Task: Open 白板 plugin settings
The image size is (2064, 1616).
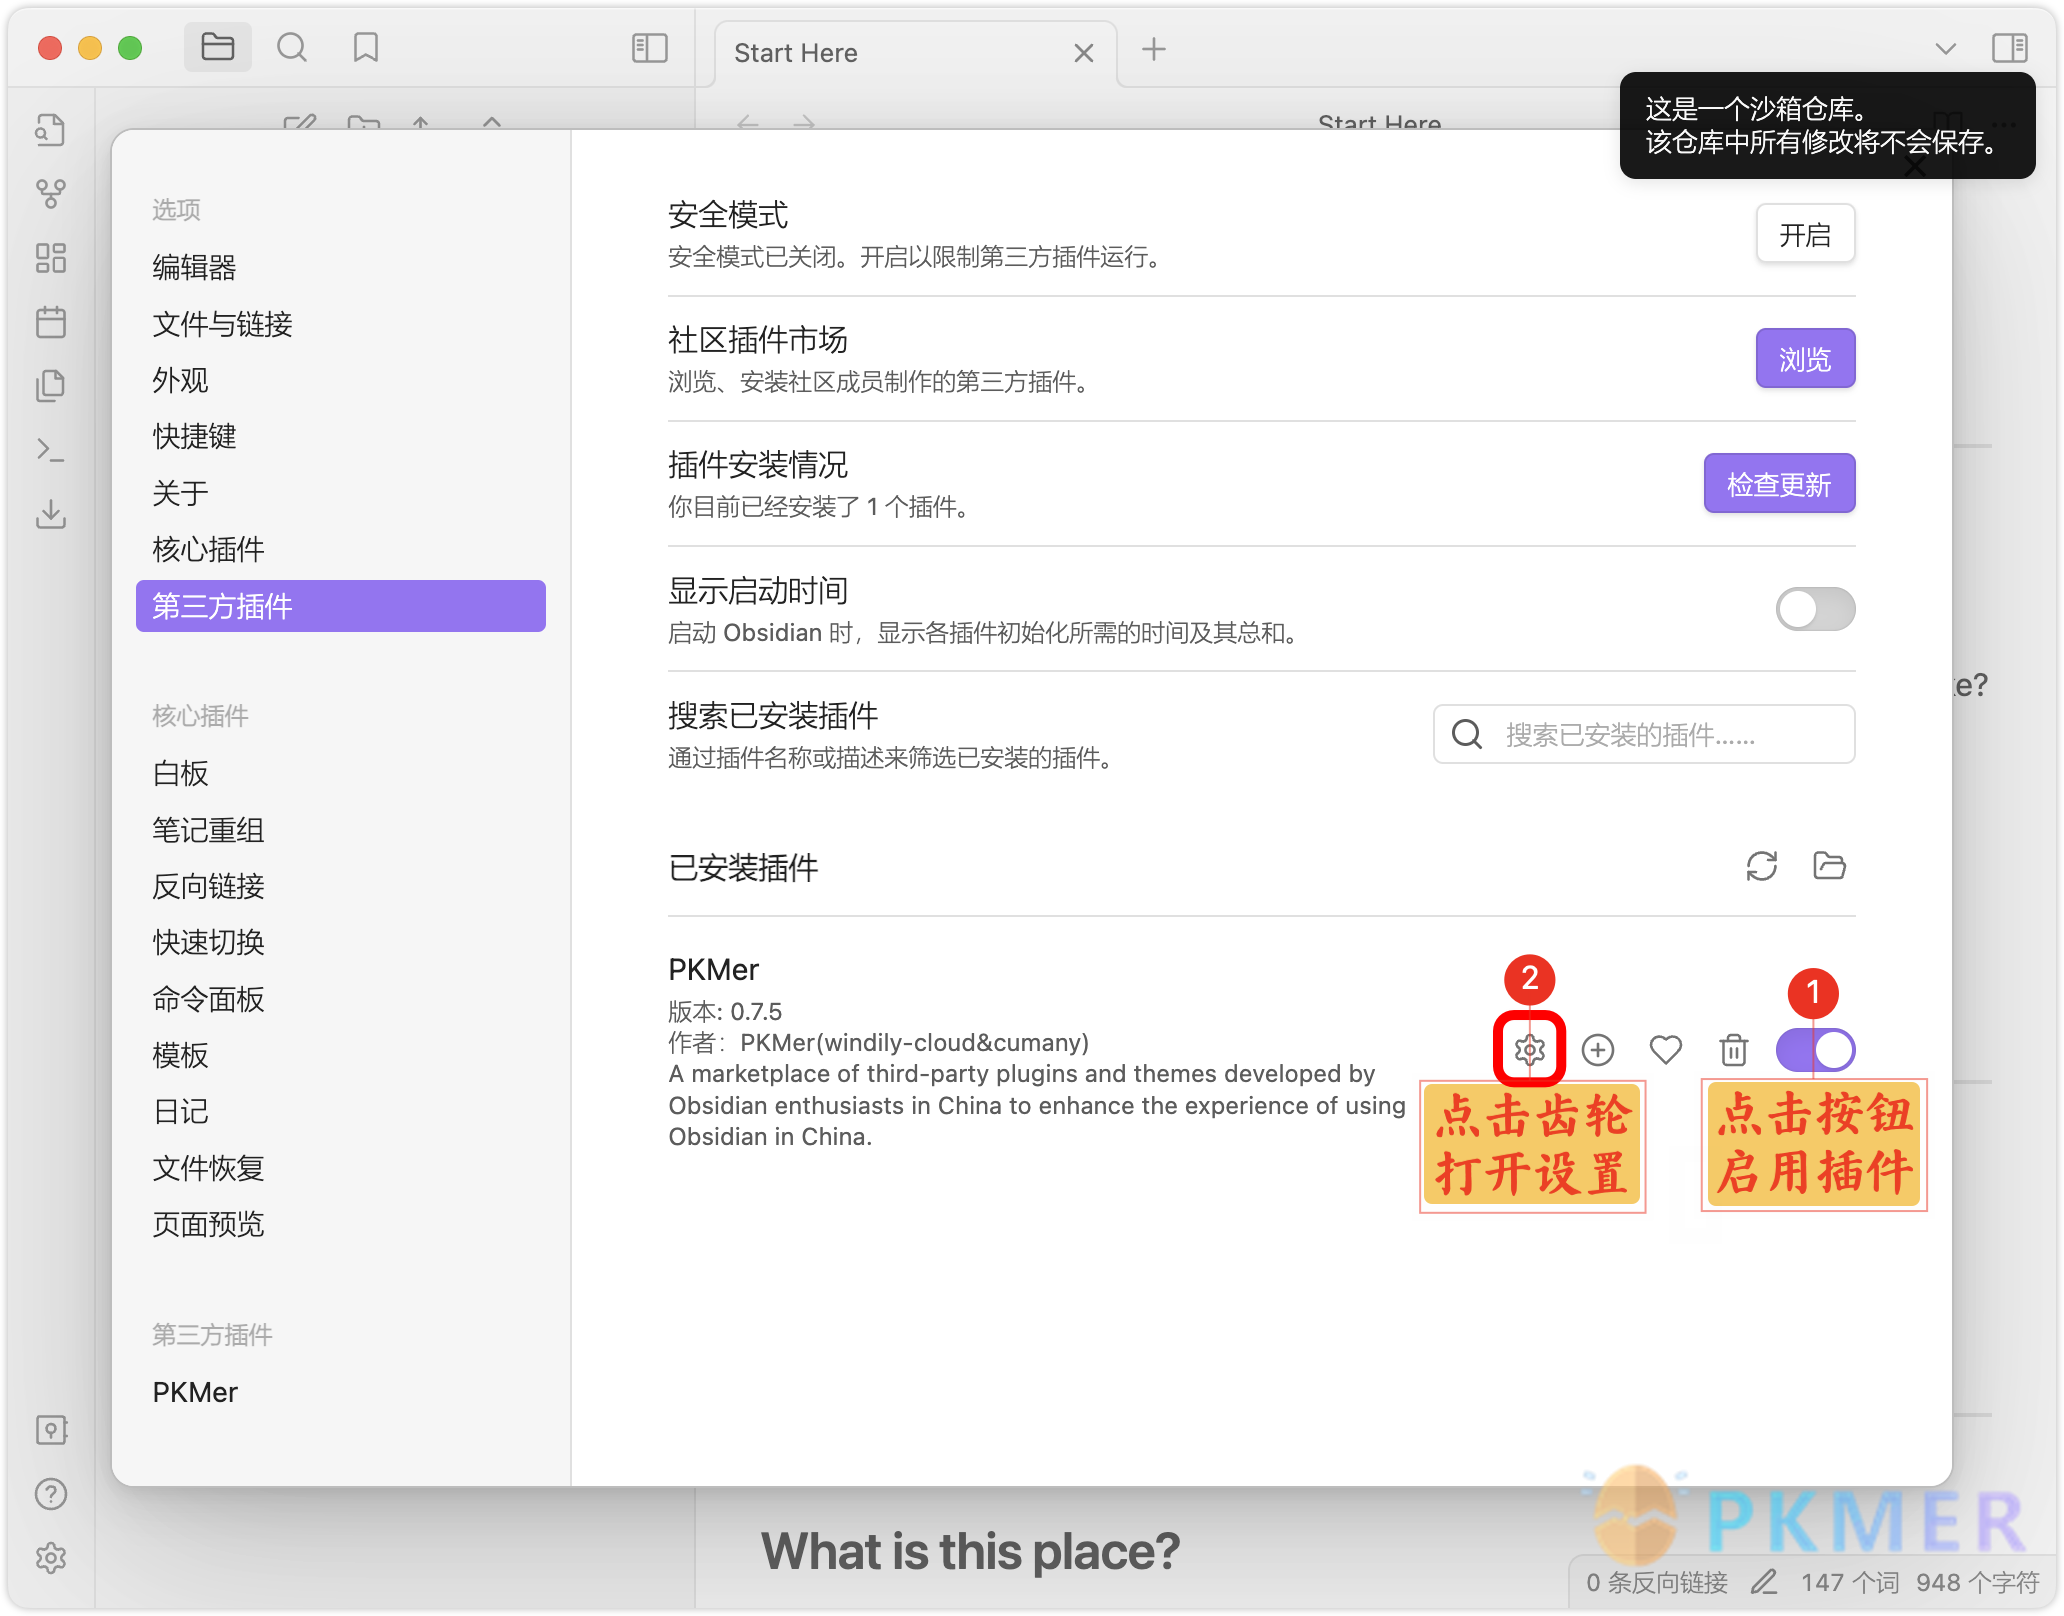Action: pos(340,773)
